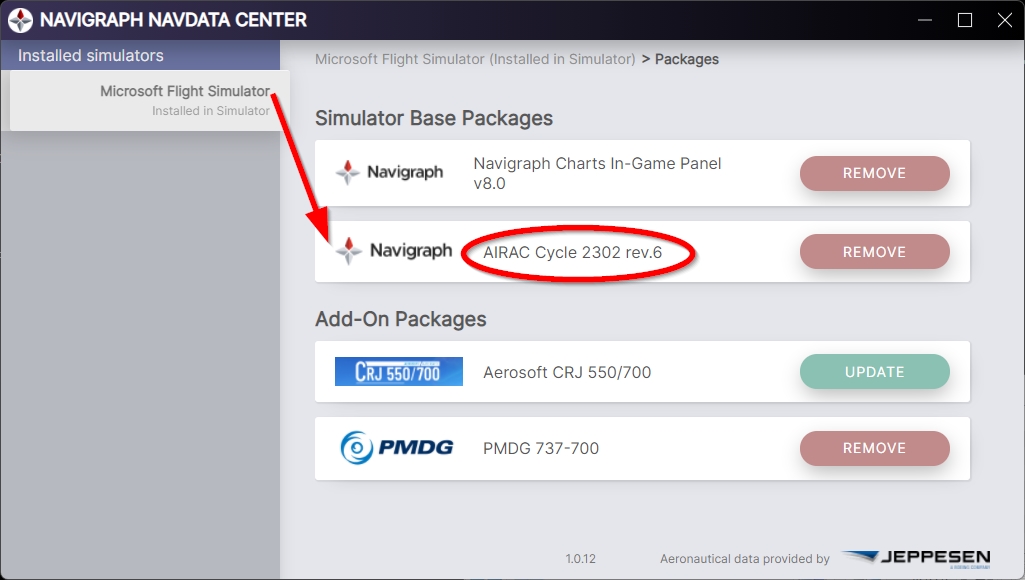Click the Microsoft Flight Simulator breadcrumb link
Viewport: 1025px width, 580px height.
475,59
